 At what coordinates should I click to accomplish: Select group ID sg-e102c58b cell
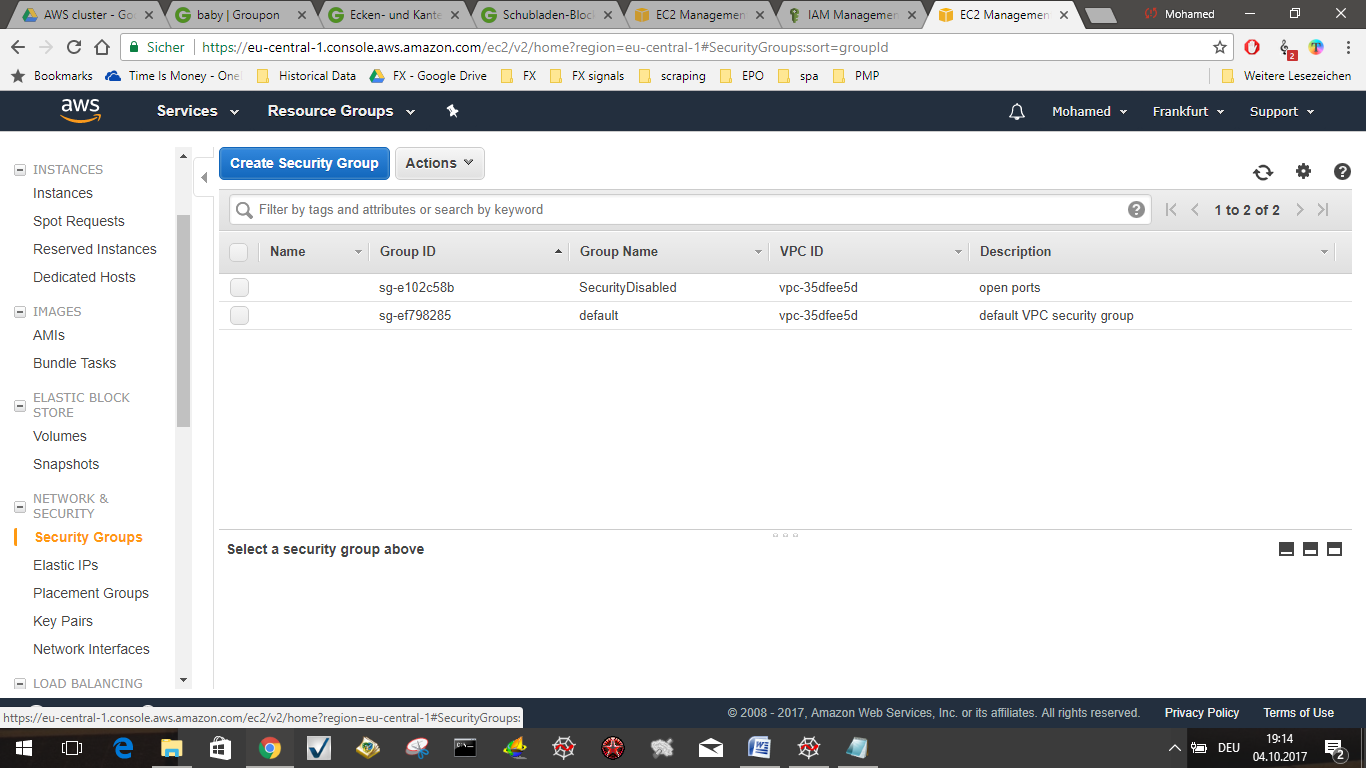click(x=417, y=288)
